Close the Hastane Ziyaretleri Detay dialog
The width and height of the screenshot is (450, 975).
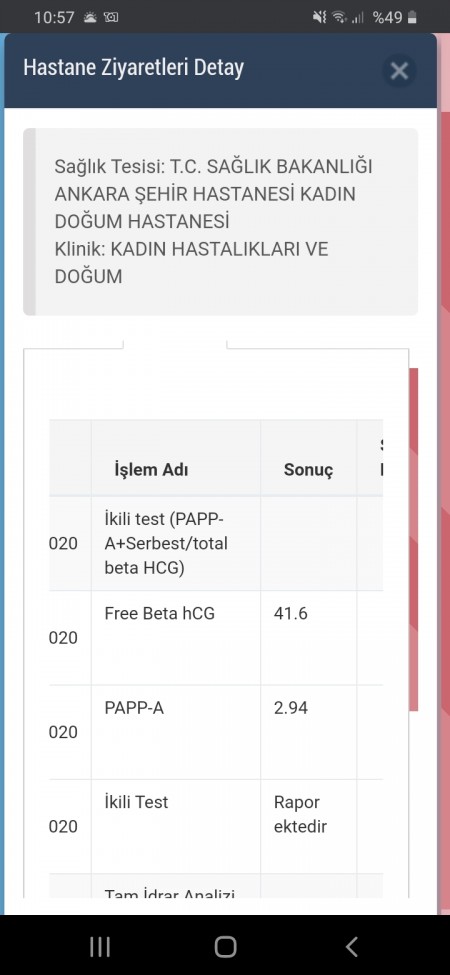[x=398, y=71]
